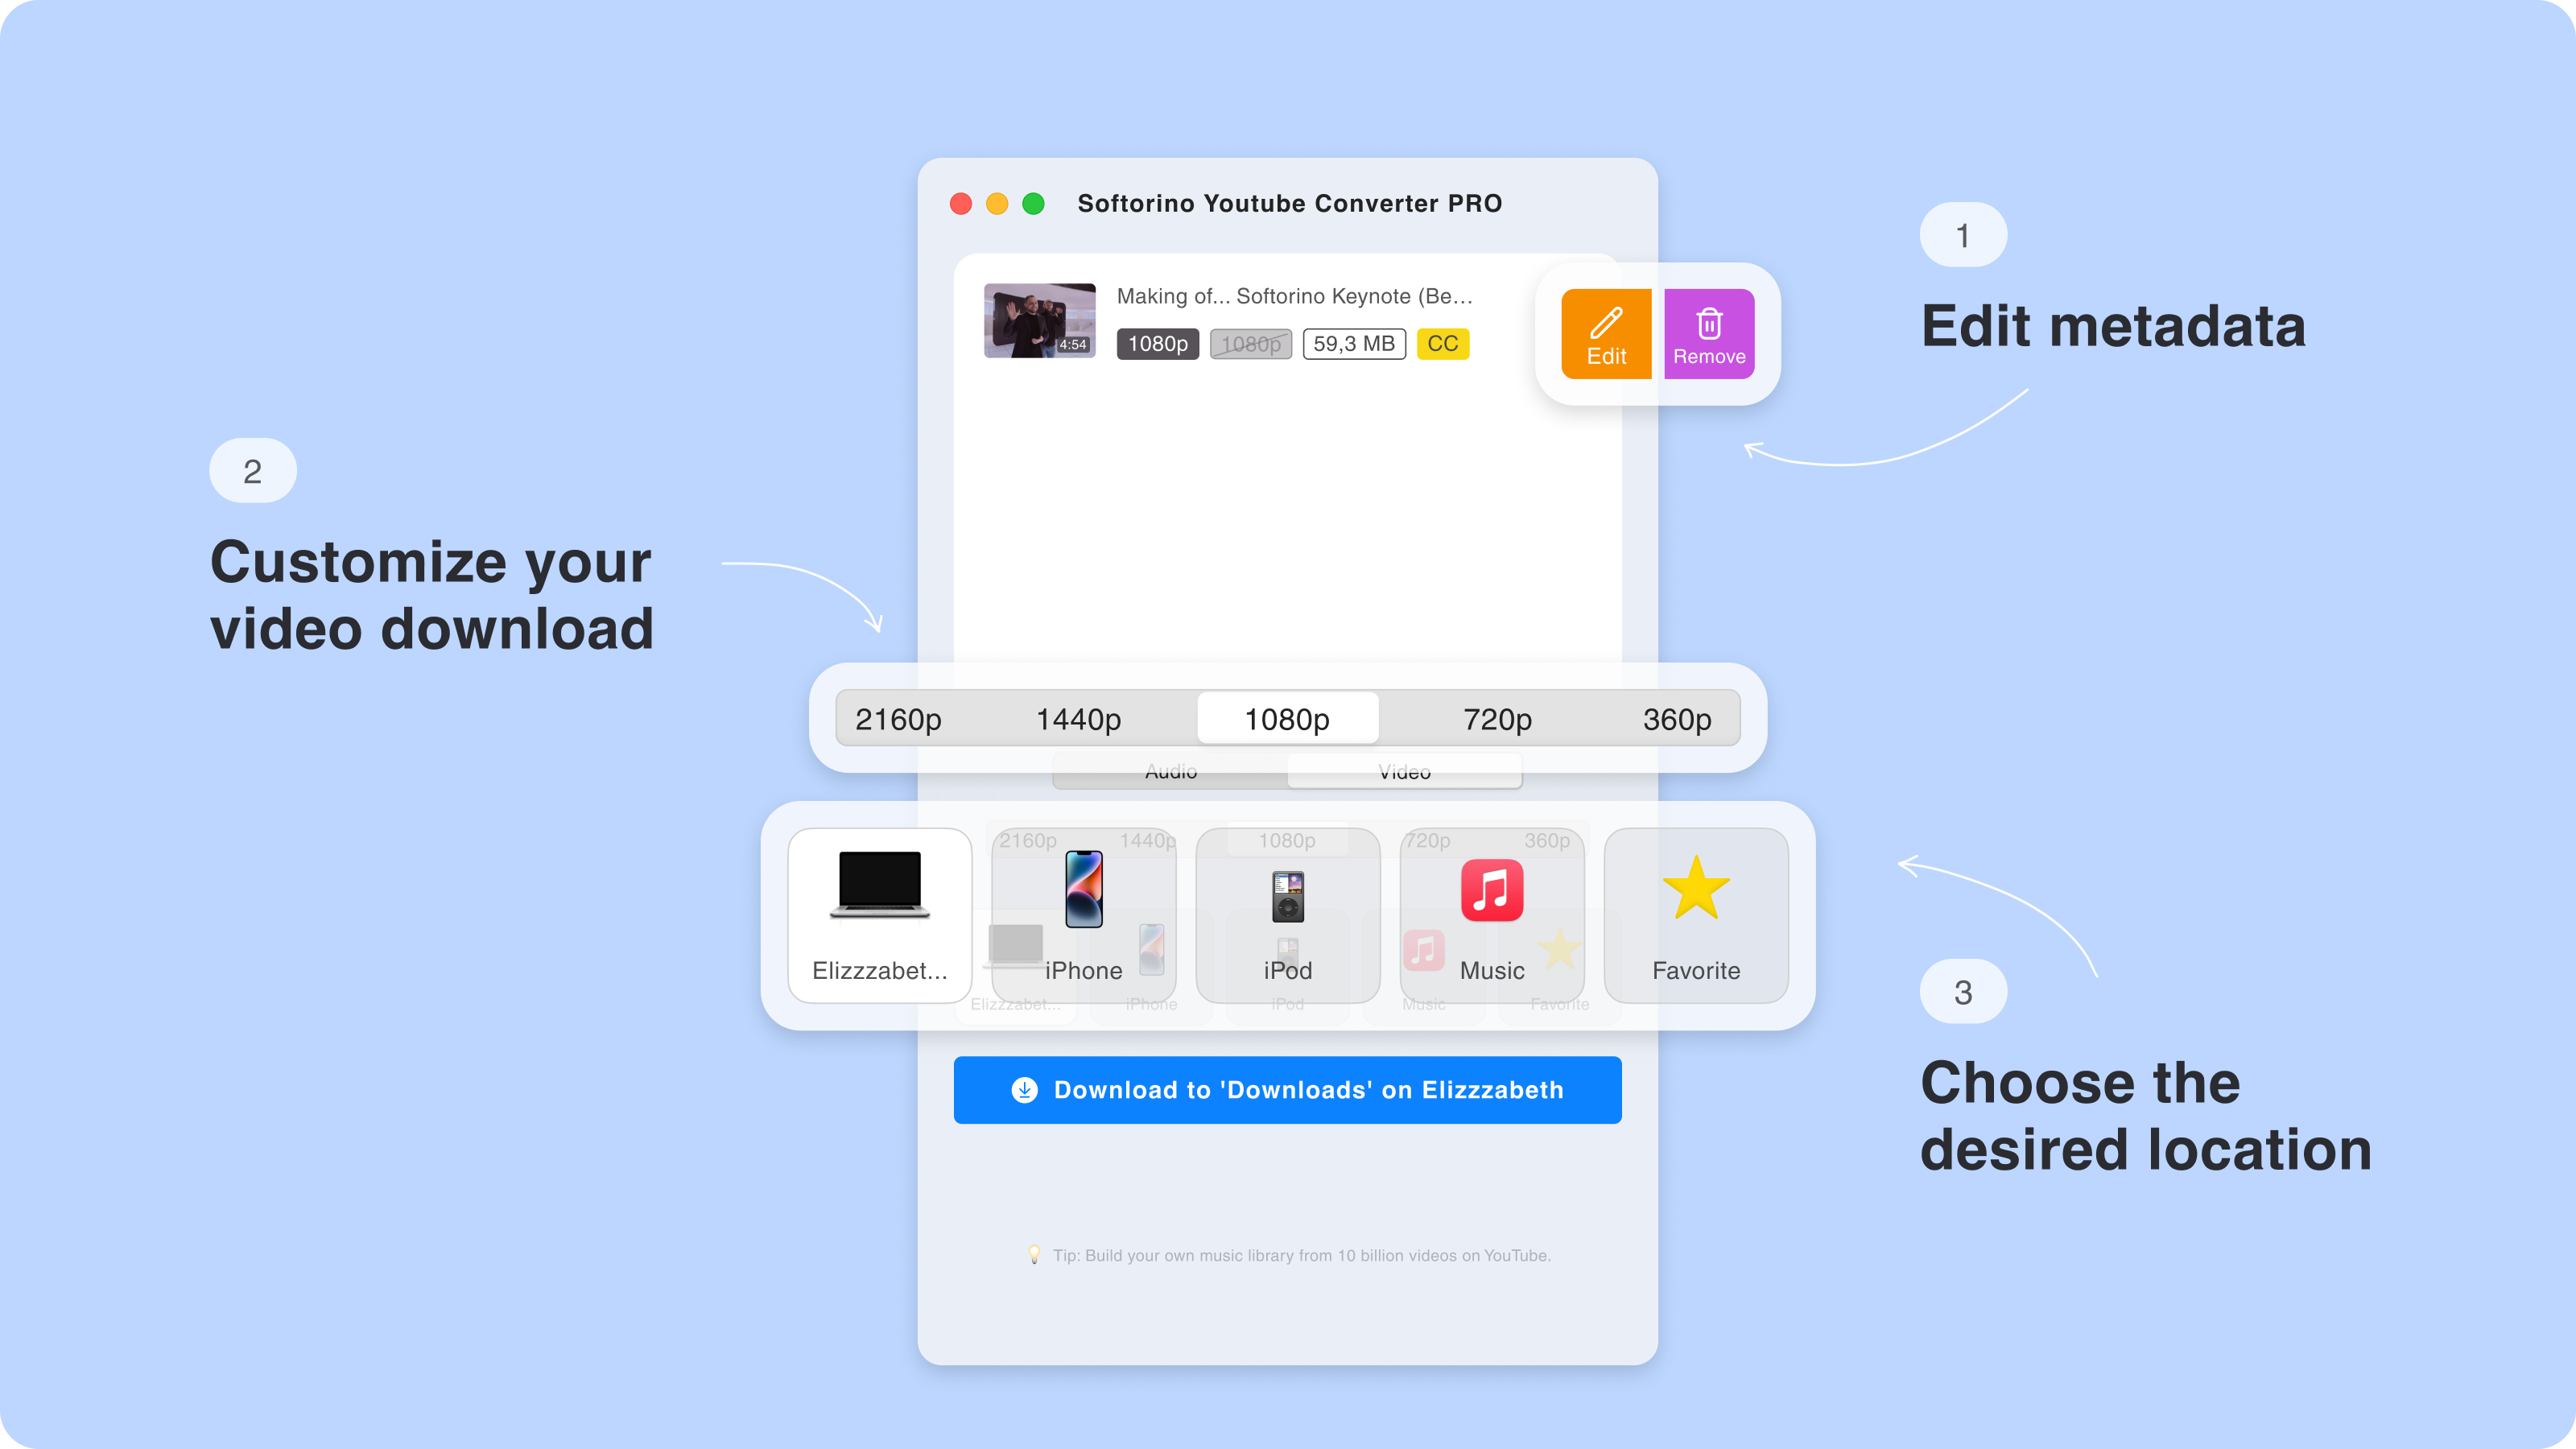Switch to the Video tab
Image resolution: width=2576 pixels, height=1449 pixels.
coord(1403,770)
